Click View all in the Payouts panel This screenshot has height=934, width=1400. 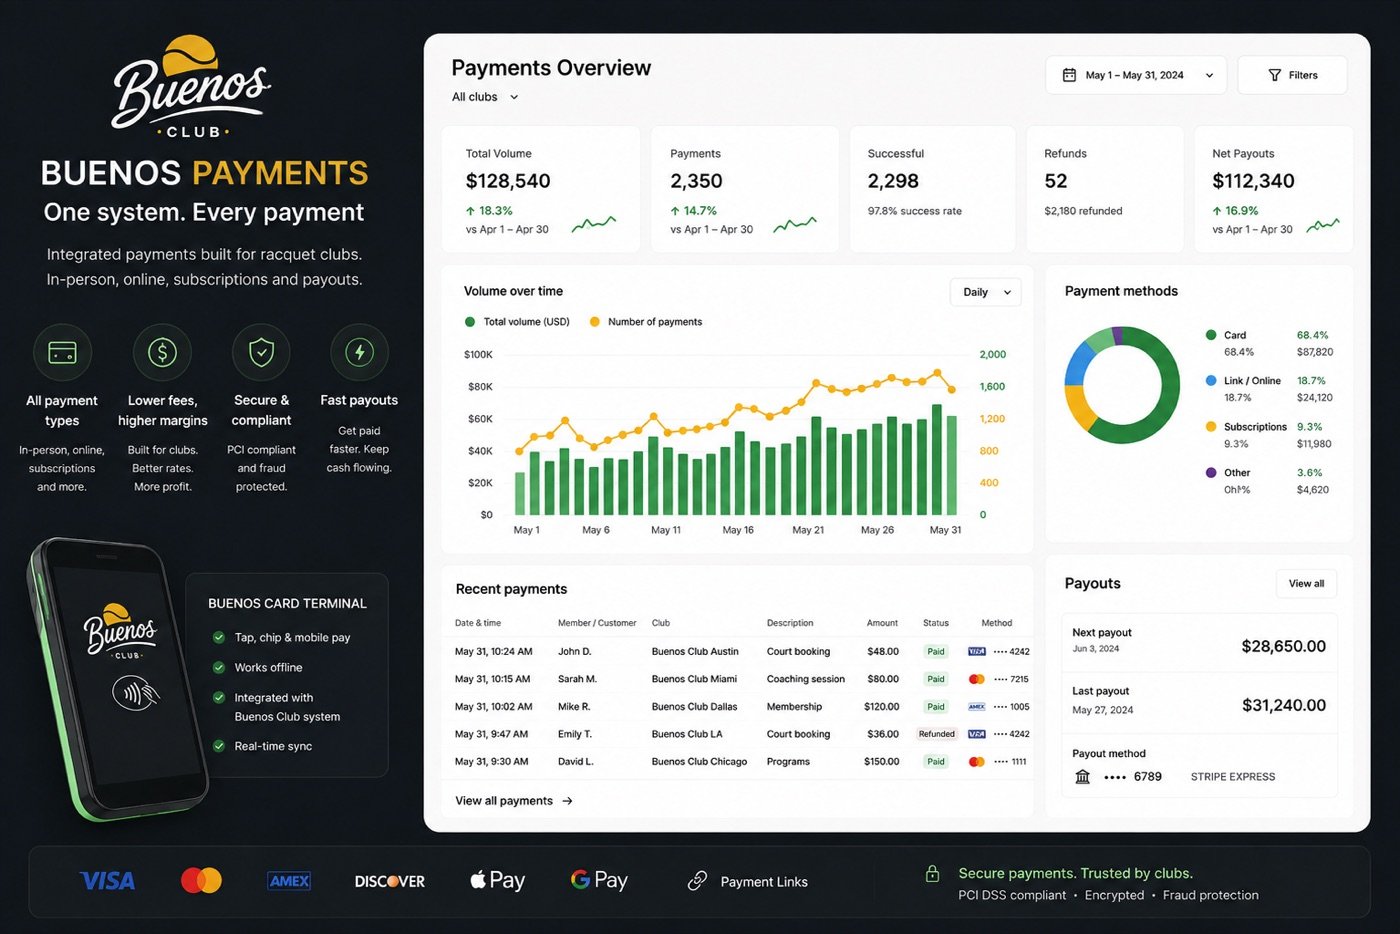pyautogui.click(x=1306, y=584)
